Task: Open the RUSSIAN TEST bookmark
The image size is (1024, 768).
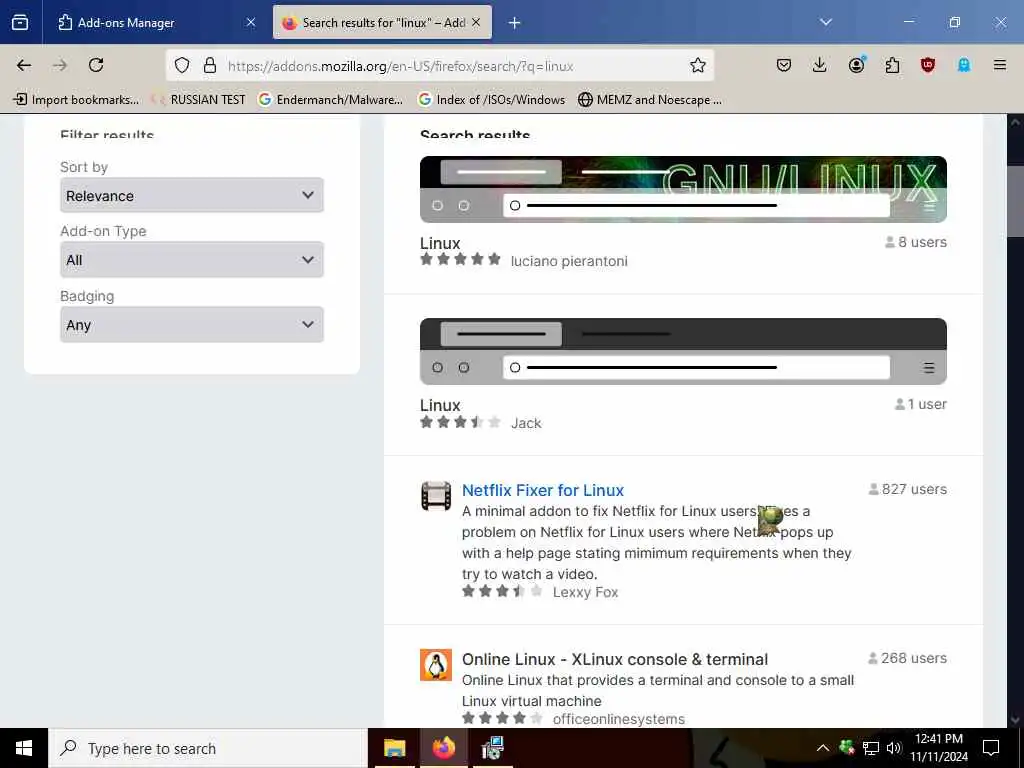Action: [x=199, y=100]
